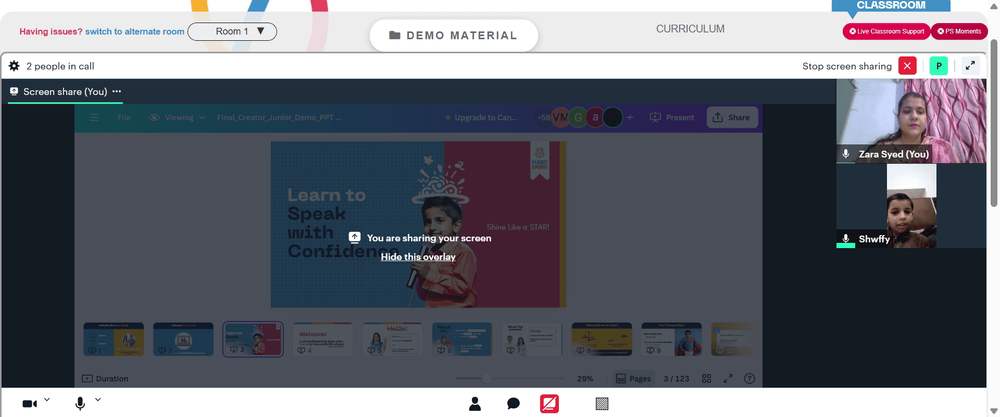
Task: Click the green P avatar icon
Action: coord(939,66)
